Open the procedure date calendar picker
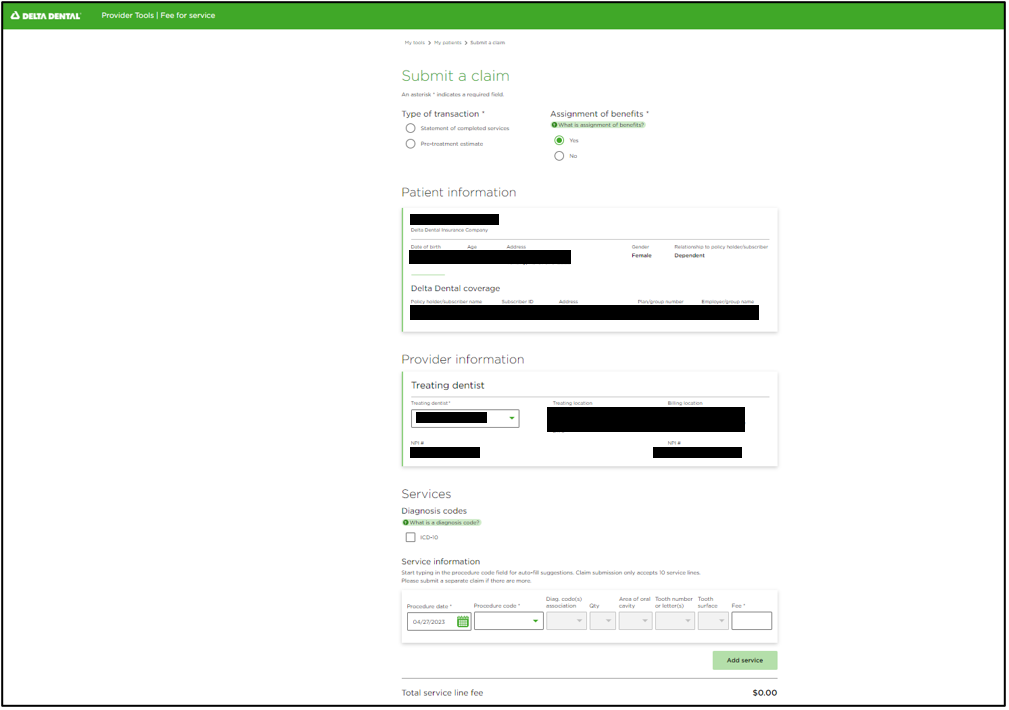The width and height of the screenshot is (1009, 710). pyautogui.click(x=463, y=621)
